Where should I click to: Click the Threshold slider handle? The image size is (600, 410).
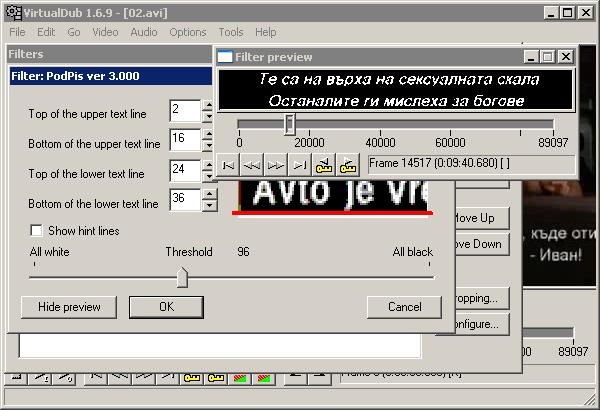click(x=182, y=278)
